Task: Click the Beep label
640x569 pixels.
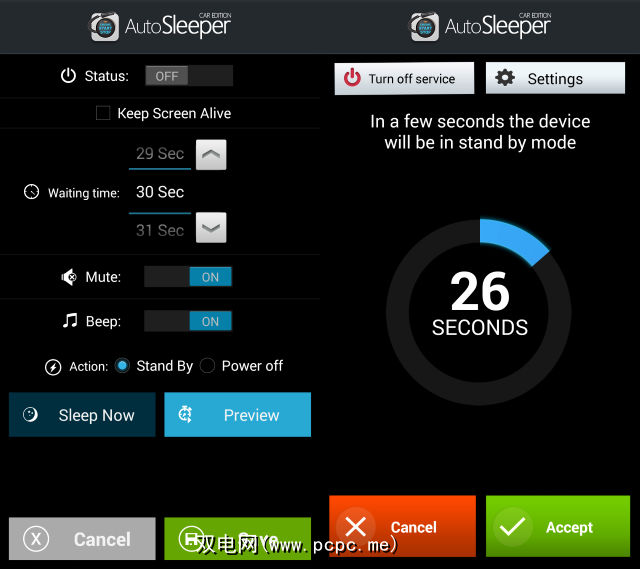Action: pyautogui.click(x=103, y=321)
